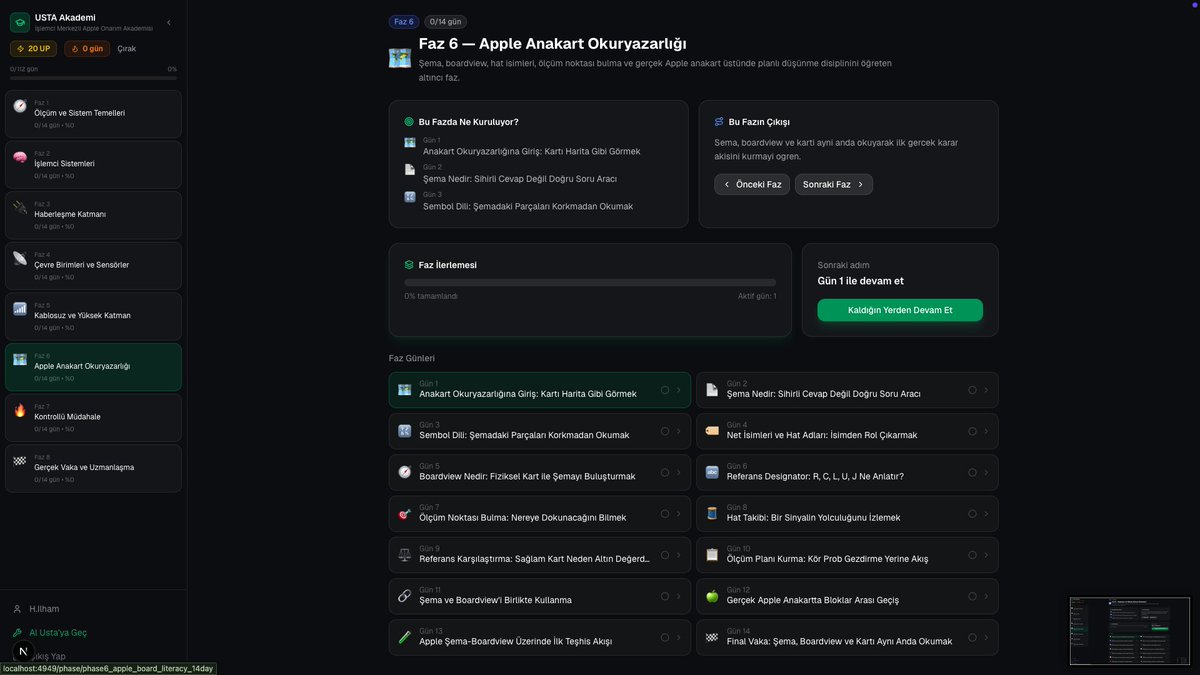Screen dimensions: 1200x675
Task: Click the 20 UP points badge
Action: pos(34,48)
